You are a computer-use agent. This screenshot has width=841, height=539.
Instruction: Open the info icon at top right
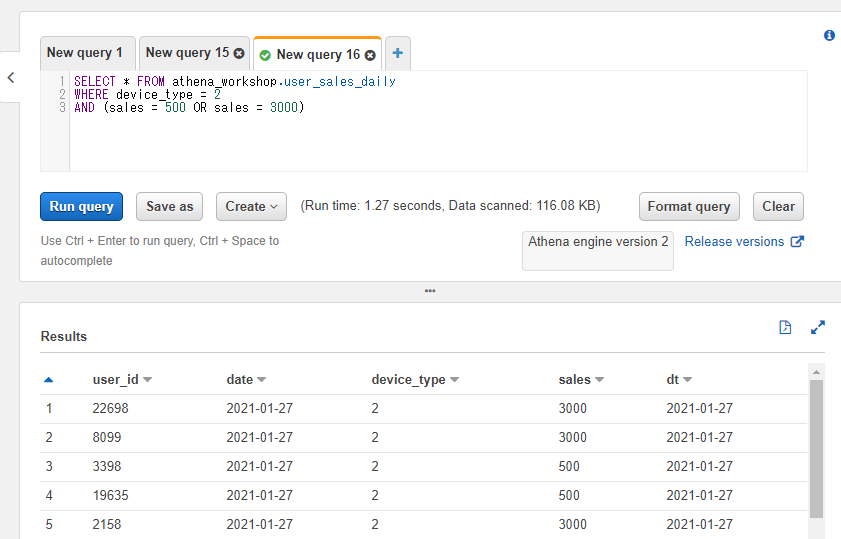pos(829,35)
